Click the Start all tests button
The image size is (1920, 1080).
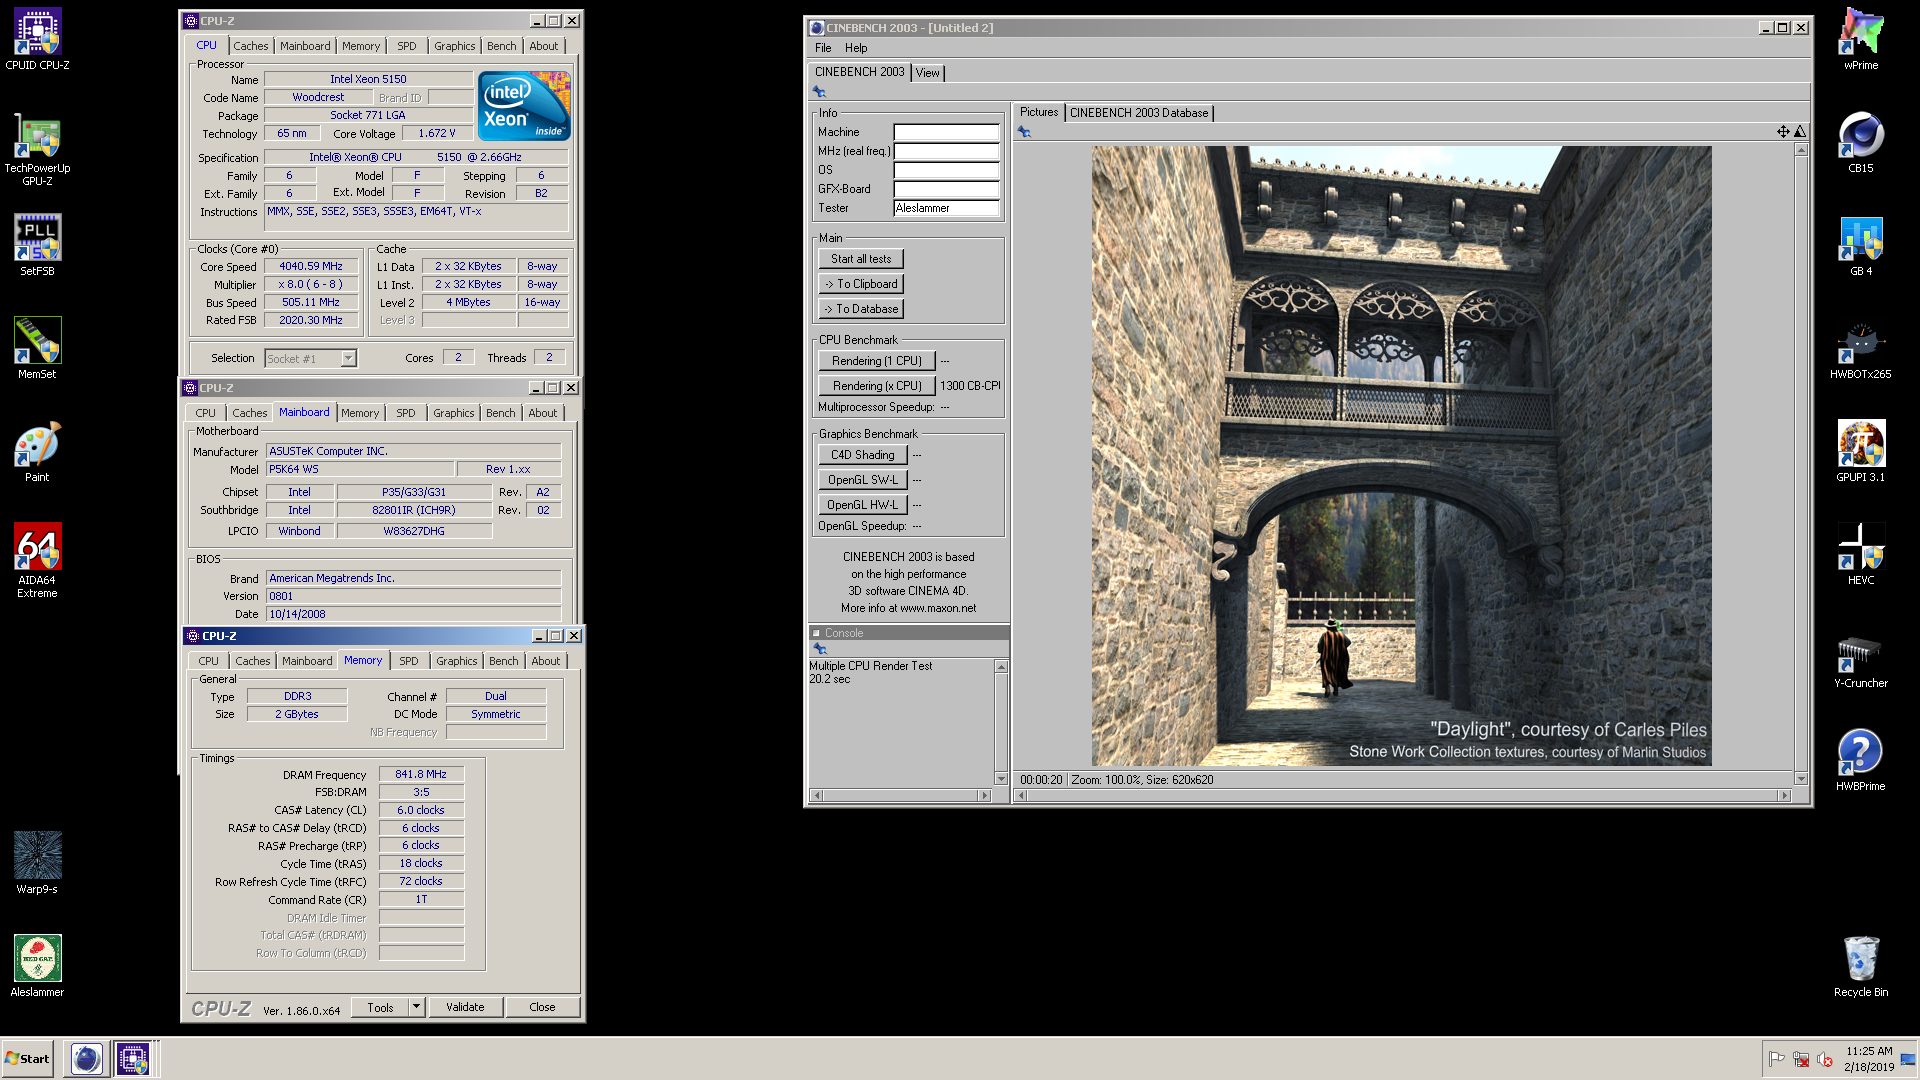coord(861,259)
